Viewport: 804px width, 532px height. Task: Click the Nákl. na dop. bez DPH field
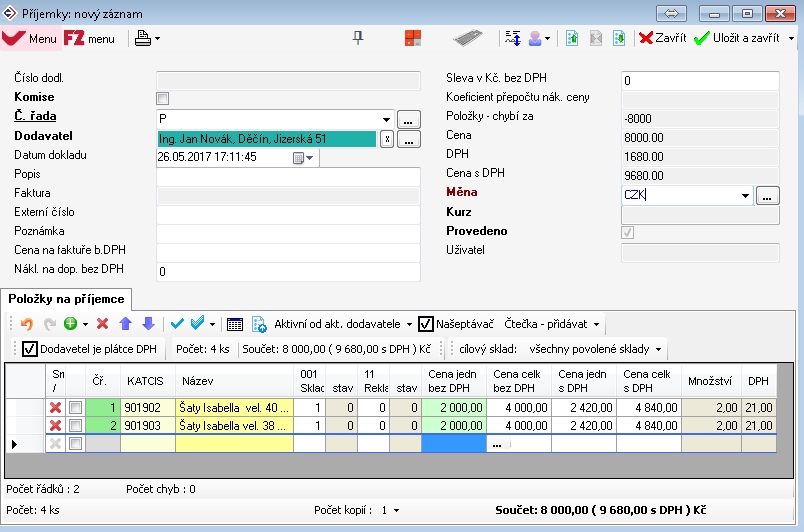click(288, 271)
